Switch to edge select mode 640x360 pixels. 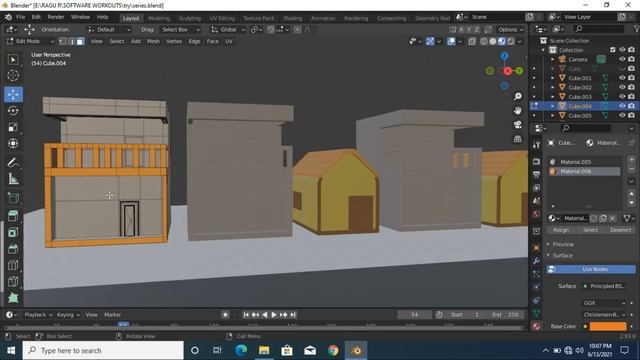pos(71,41)
